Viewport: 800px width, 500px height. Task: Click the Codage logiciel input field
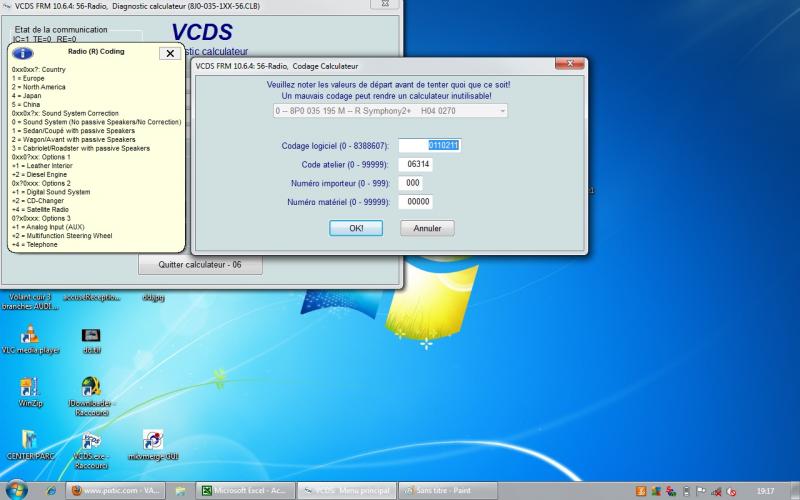(x=430, y=145)
